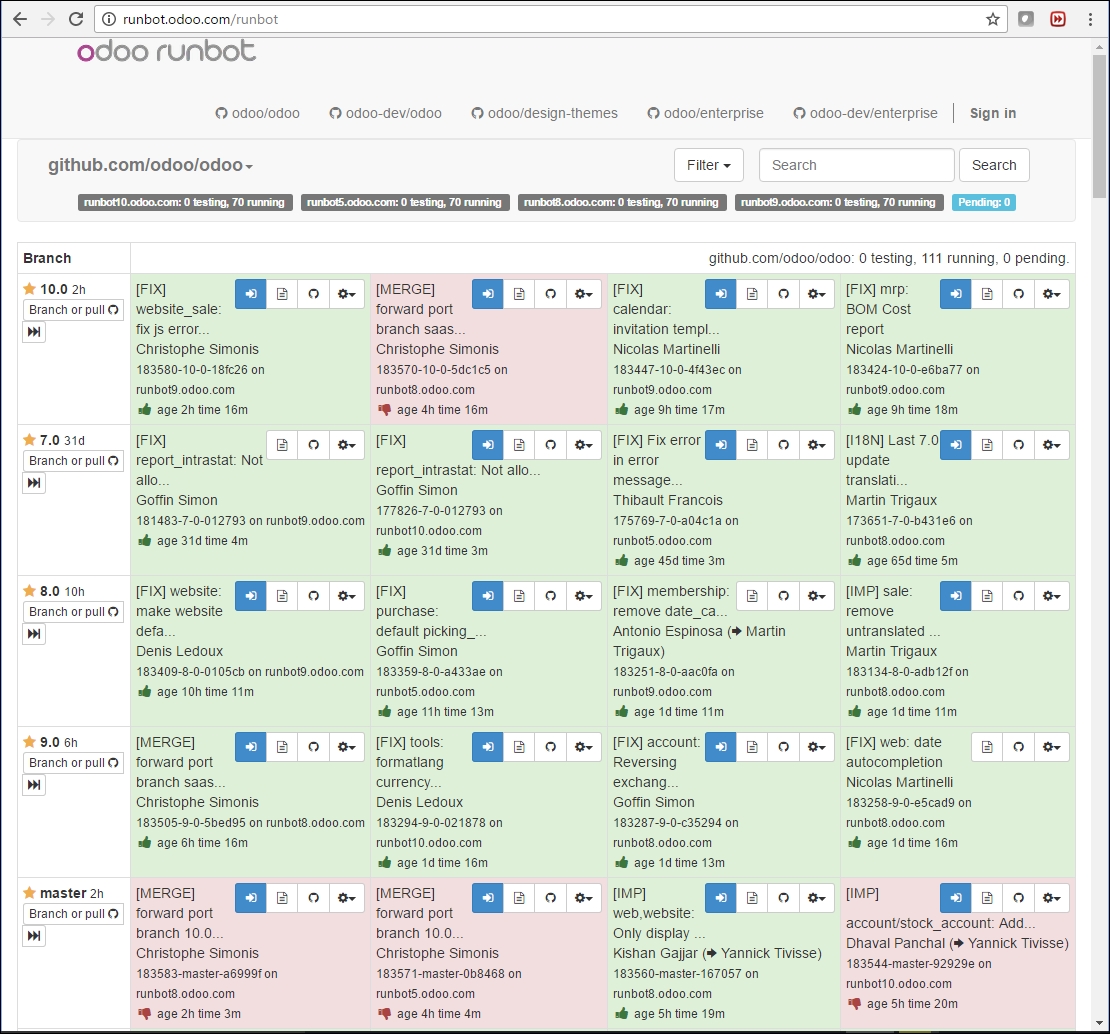
Task: Click GitHub icon for build 183134-8-0-adb12f
Action: 1019,596
